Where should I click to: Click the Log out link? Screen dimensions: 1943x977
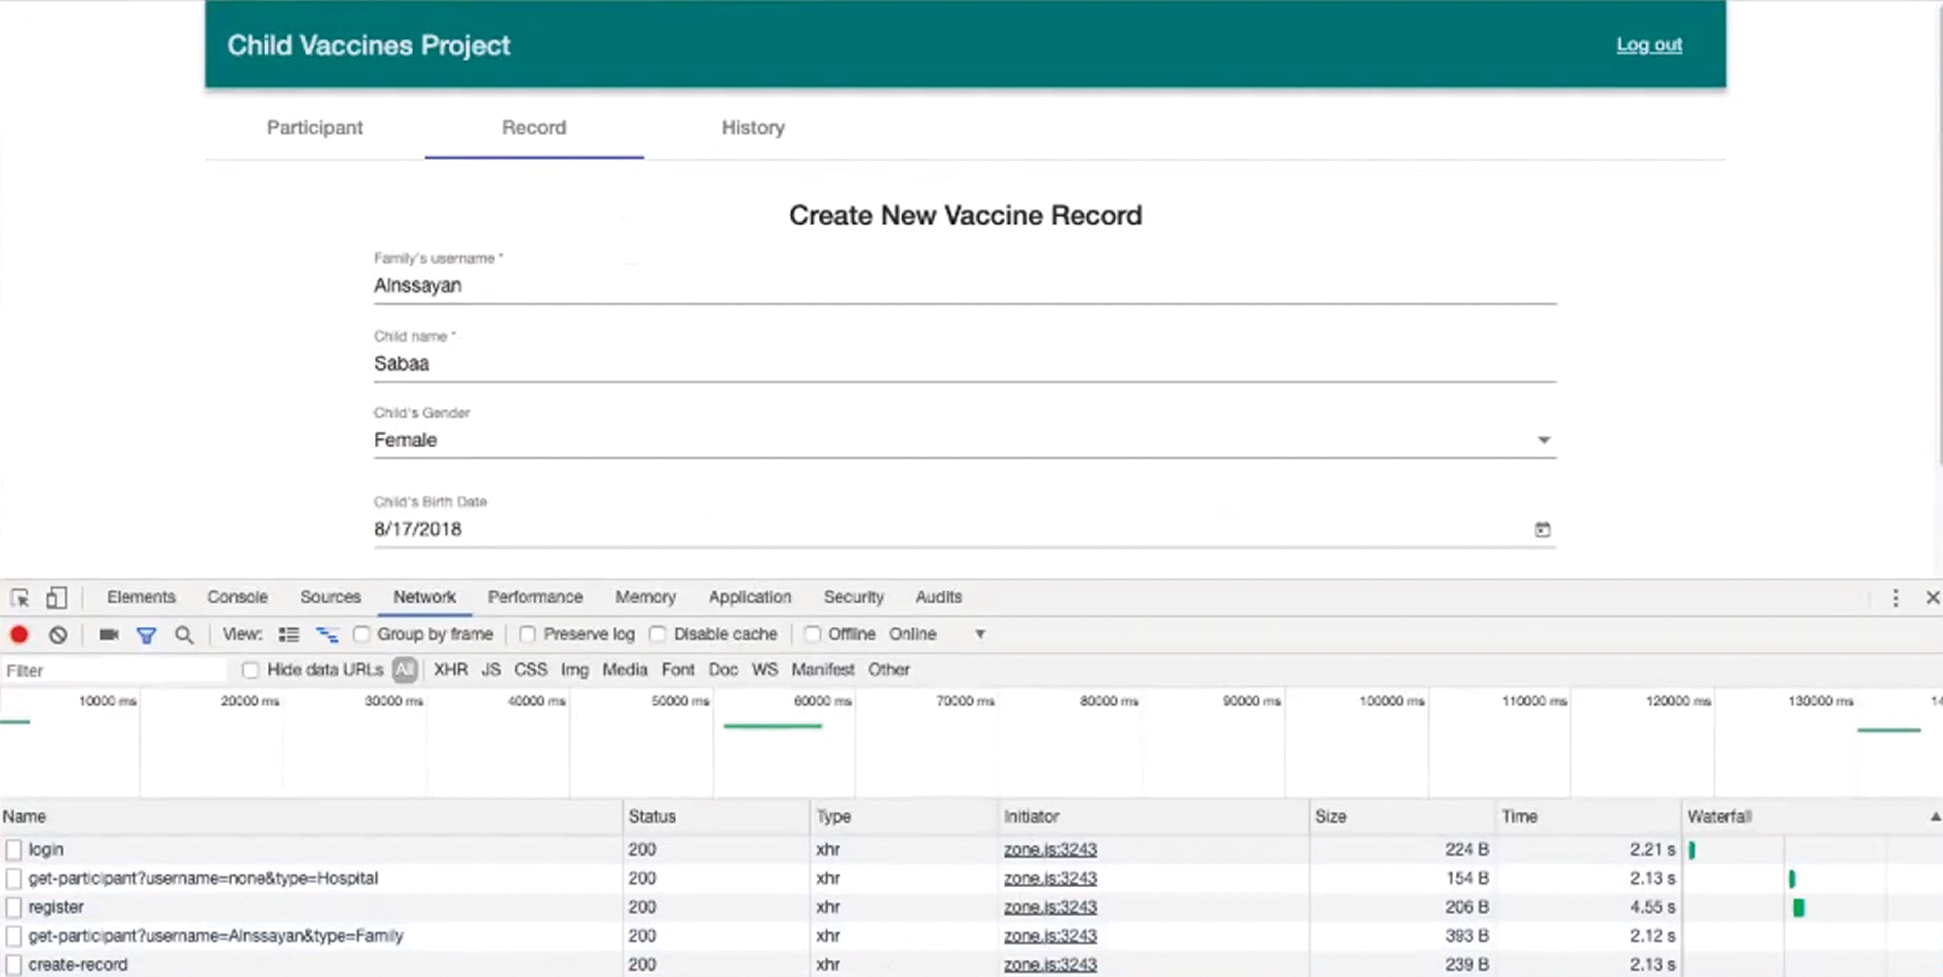coord(1649,45)
